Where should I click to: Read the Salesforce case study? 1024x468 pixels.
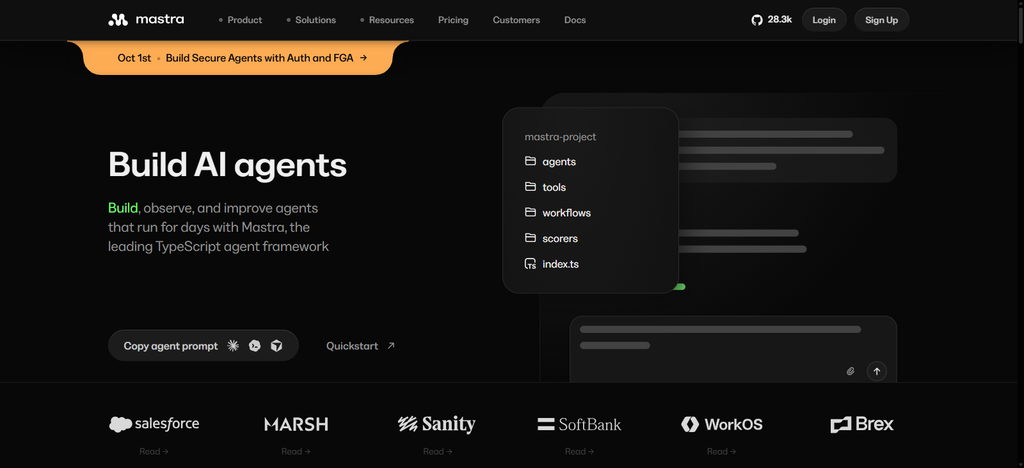click(x=153, y=451)
